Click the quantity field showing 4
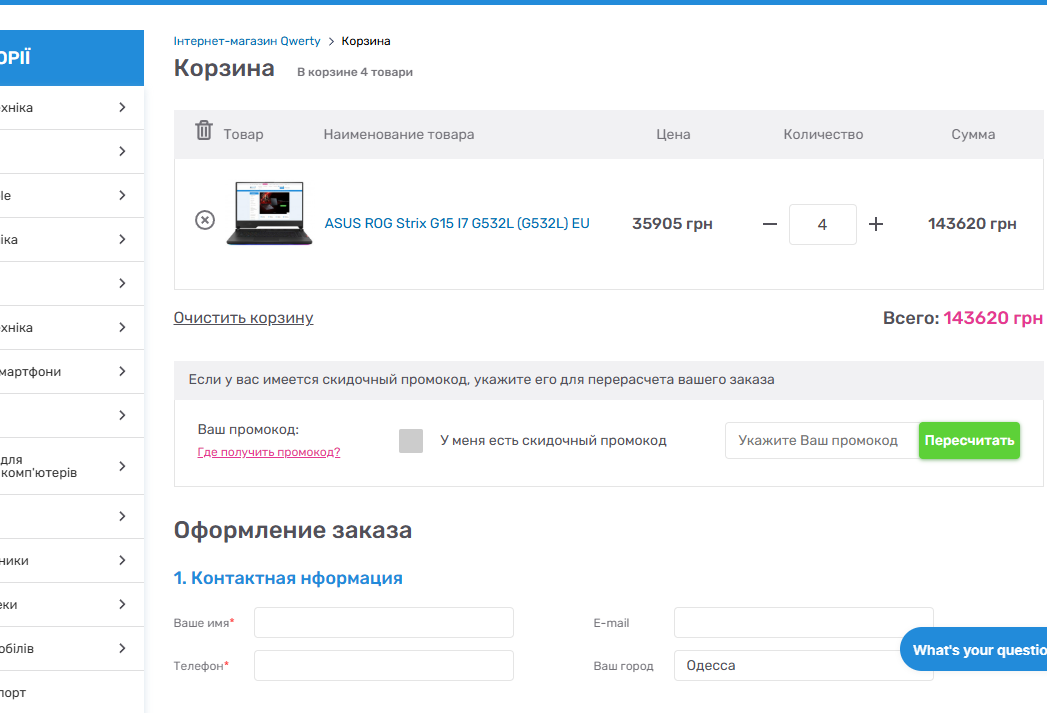Screen dimensions: 1047x713 pos(822,225)
